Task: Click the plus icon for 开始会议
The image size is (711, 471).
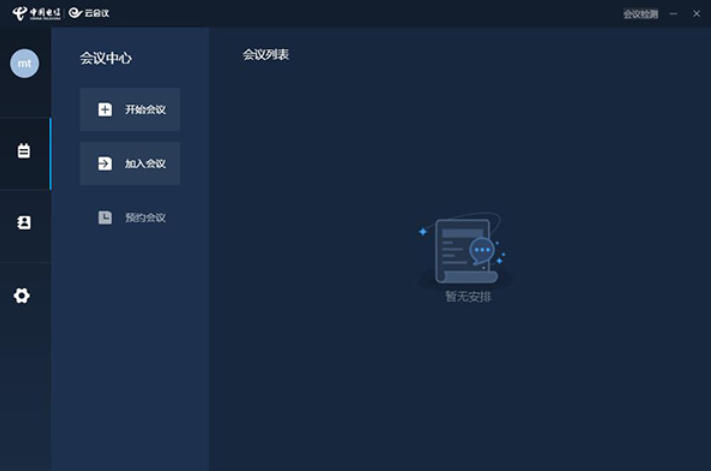Action: pyautogui.click(x=105, y=110)
